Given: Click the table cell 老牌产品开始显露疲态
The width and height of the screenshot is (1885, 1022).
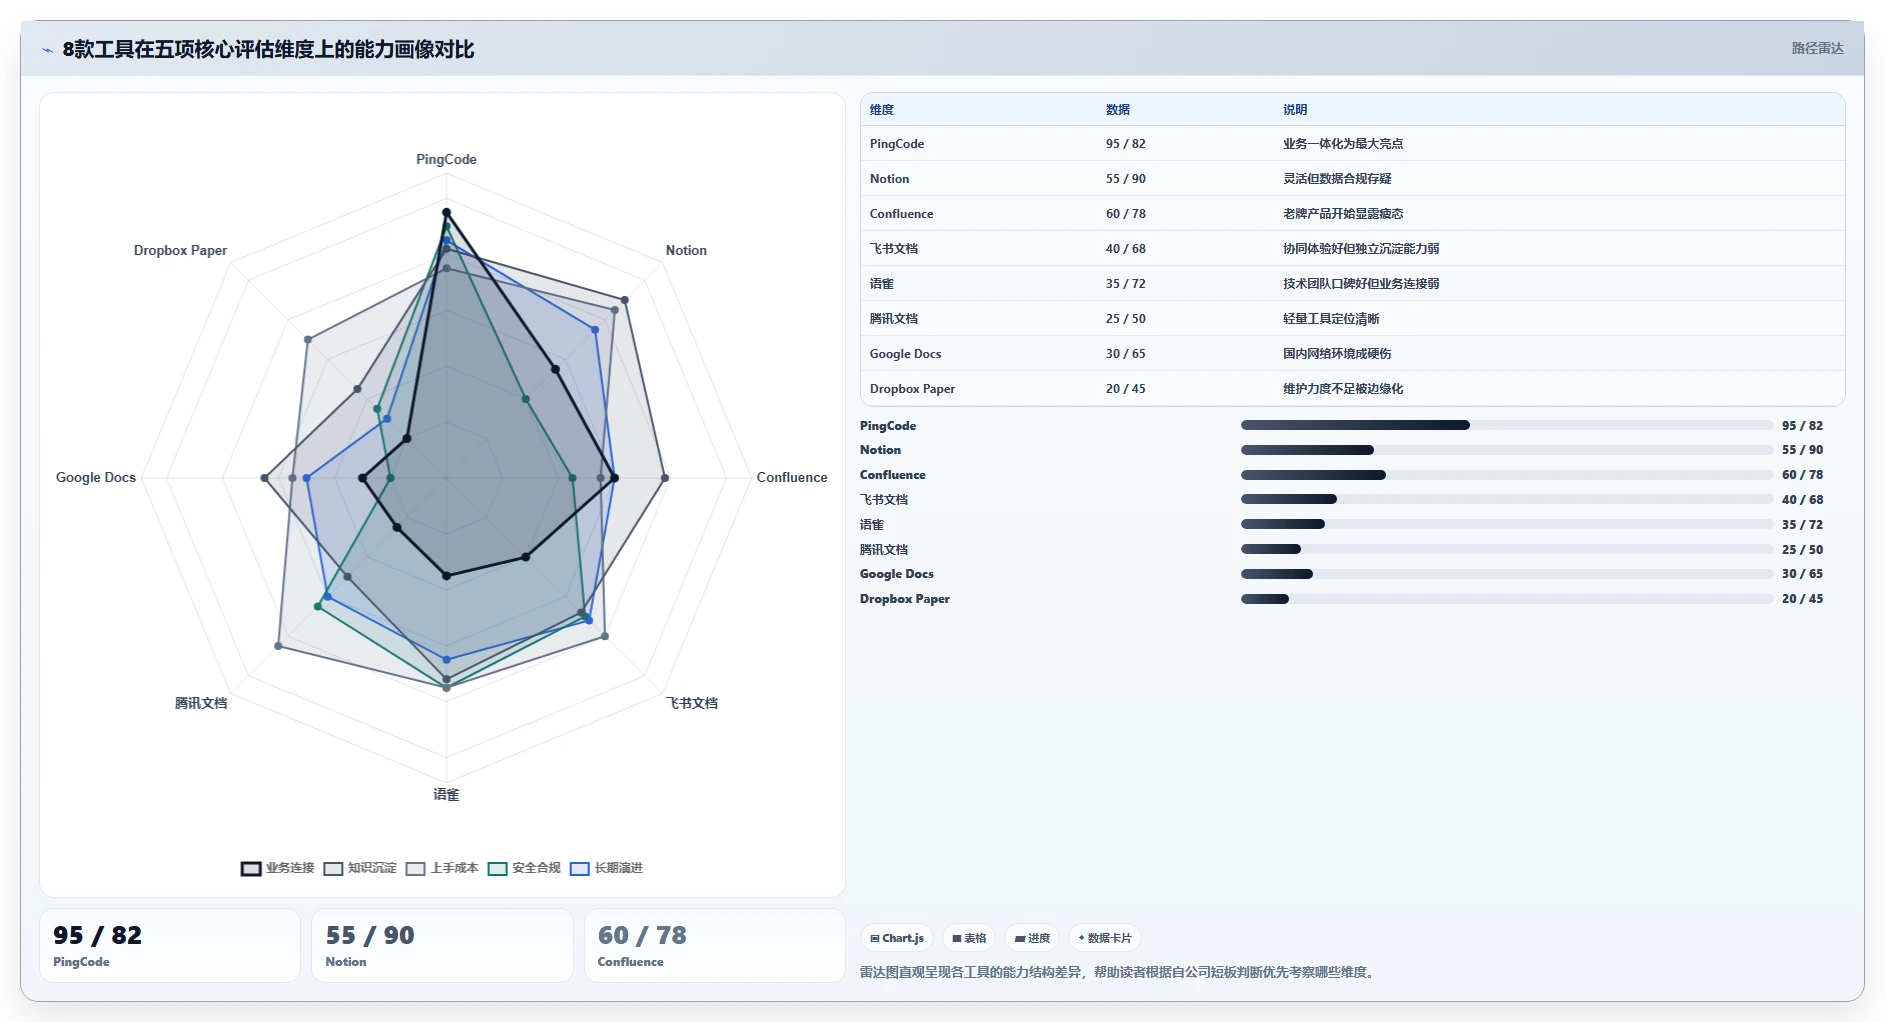Looking at the screenshot, I should [x=1343, y=214].
